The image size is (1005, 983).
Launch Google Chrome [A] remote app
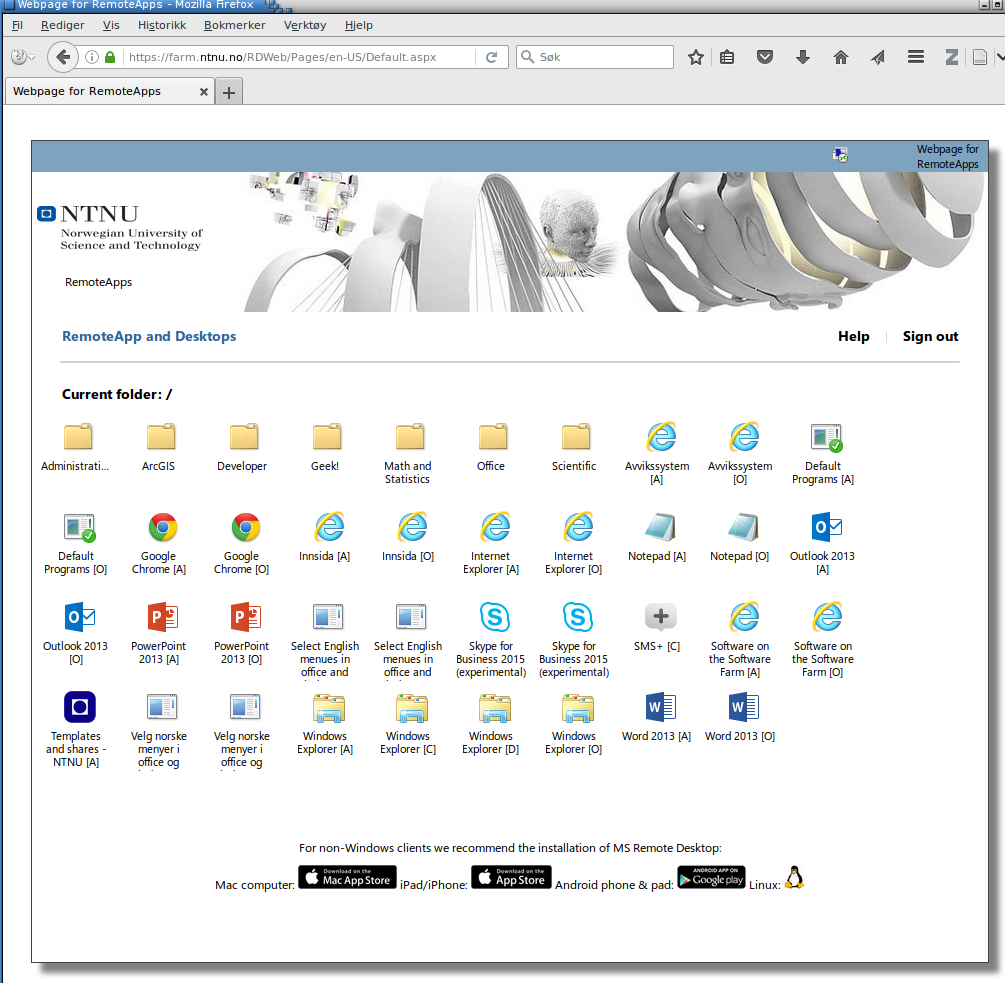162,527
